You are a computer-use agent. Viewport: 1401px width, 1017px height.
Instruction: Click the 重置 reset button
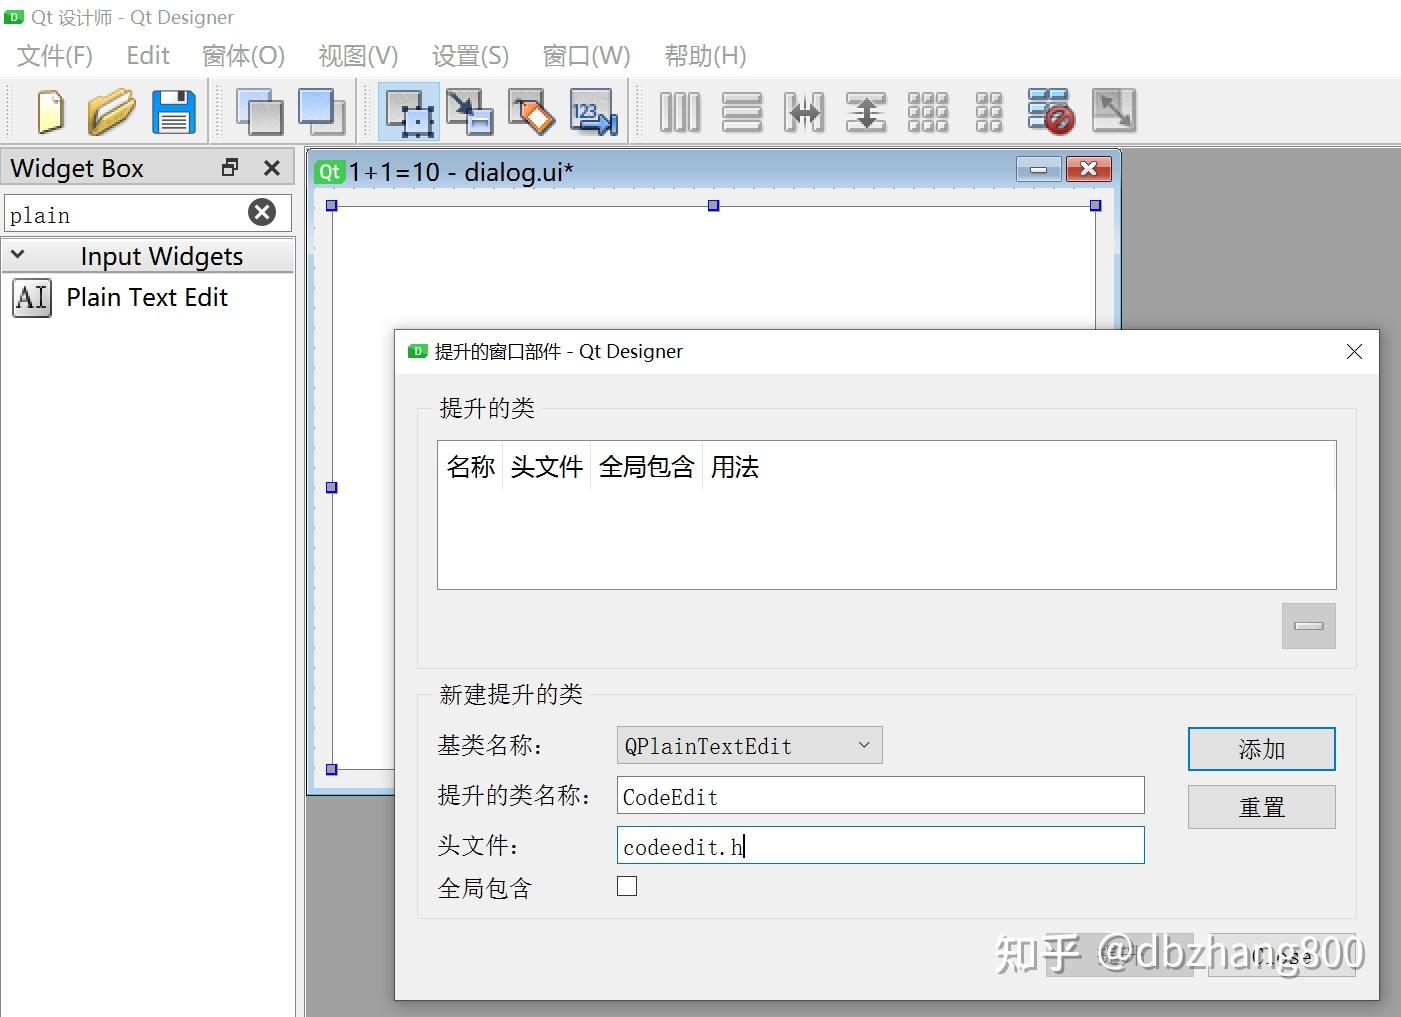coord(1261,807)
